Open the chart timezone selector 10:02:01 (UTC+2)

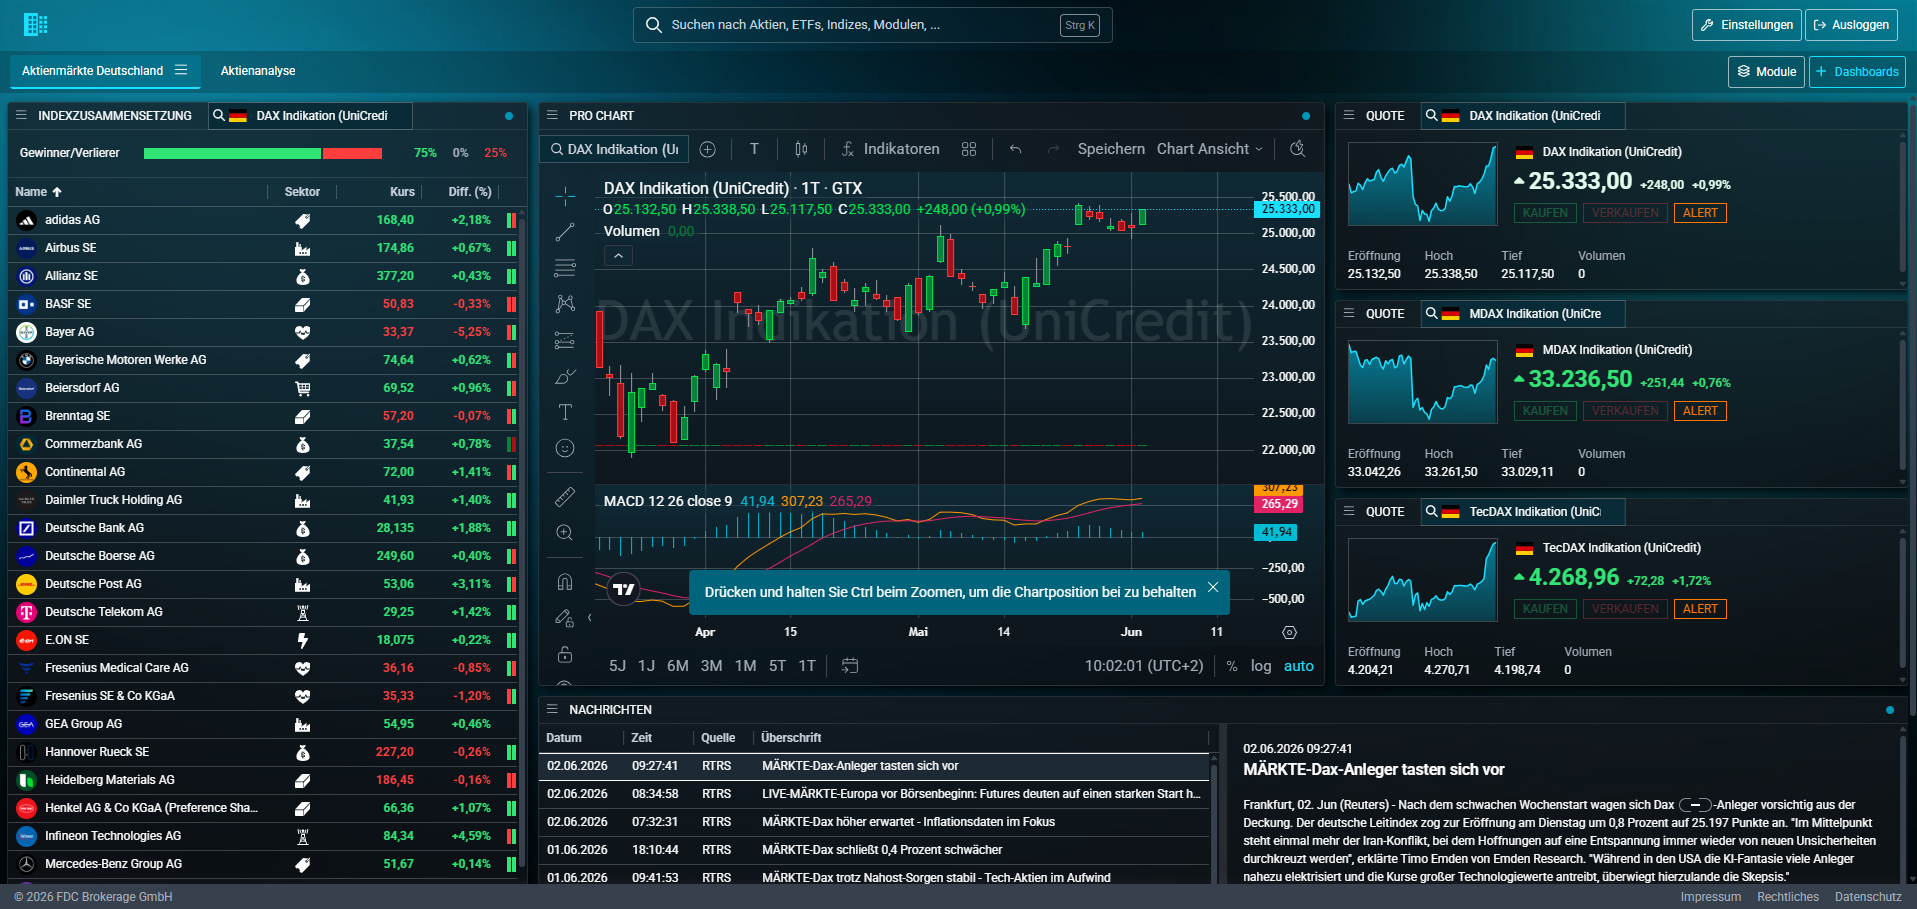tap(1144, 666)
